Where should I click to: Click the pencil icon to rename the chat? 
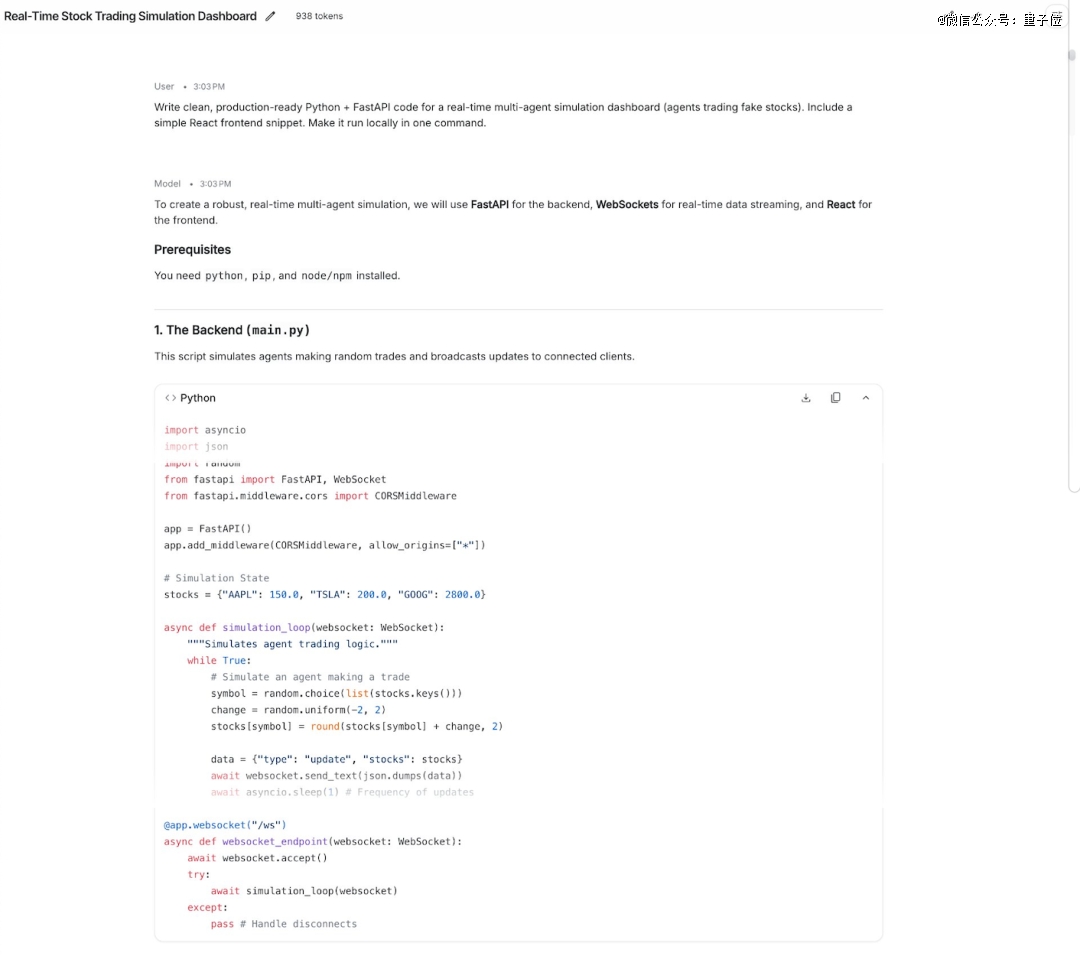[270, 17]
